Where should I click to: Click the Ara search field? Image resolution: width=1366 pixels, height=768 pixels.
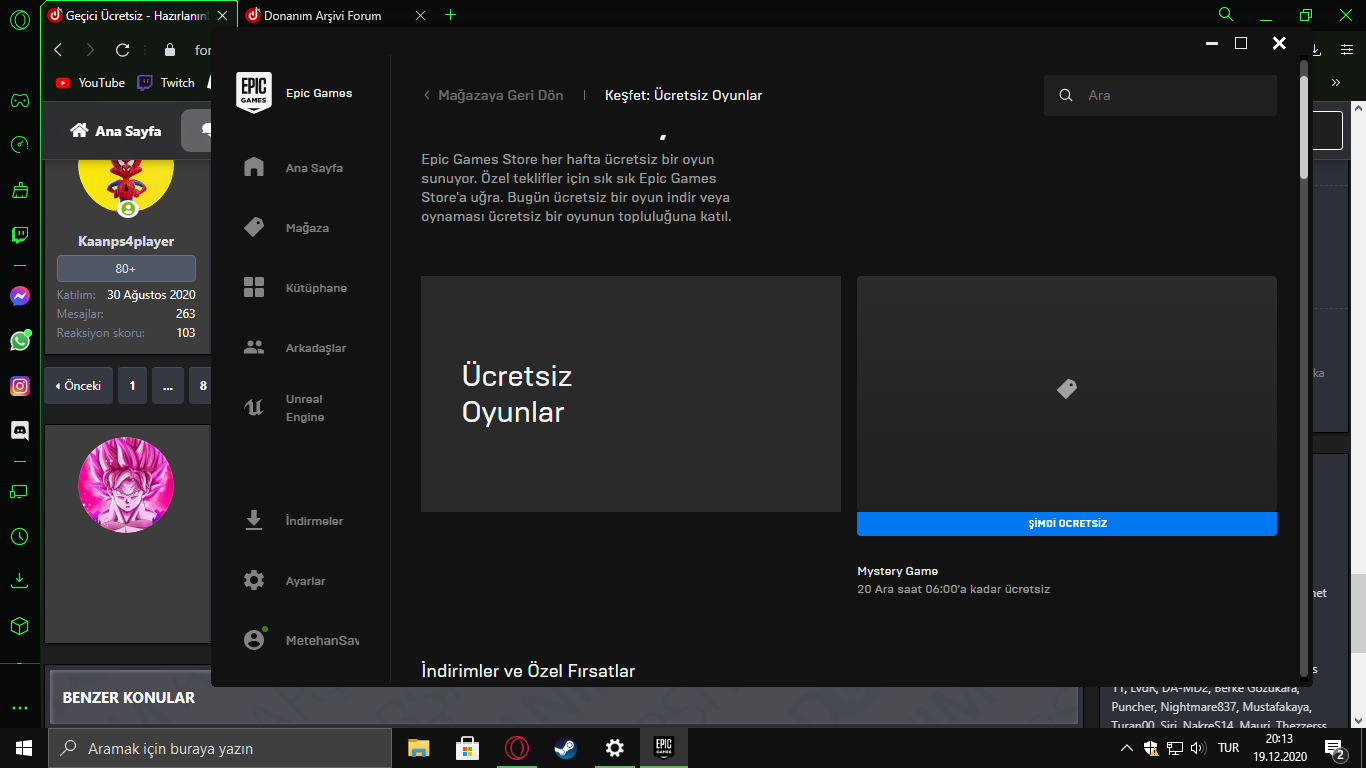pos(1160,96)
